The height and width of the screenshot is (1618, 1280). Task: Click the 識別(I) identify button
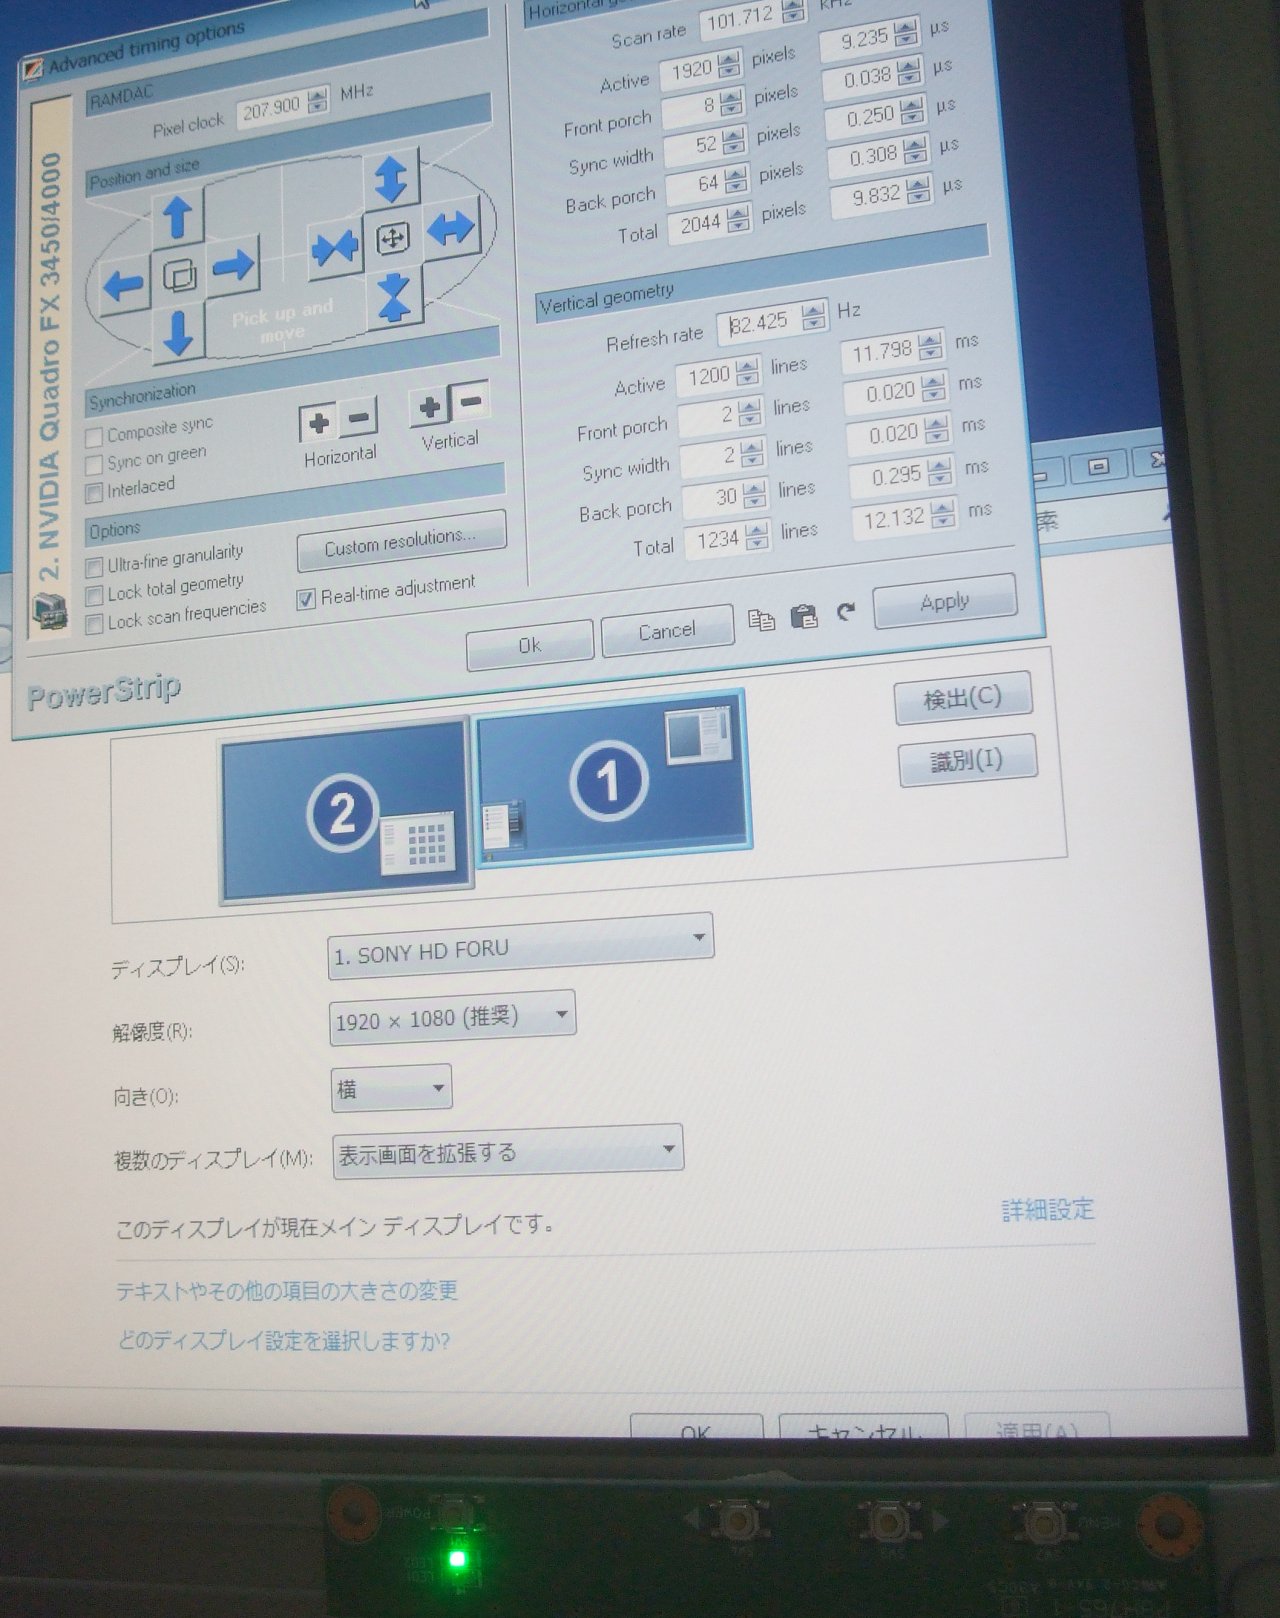[967, 760]
